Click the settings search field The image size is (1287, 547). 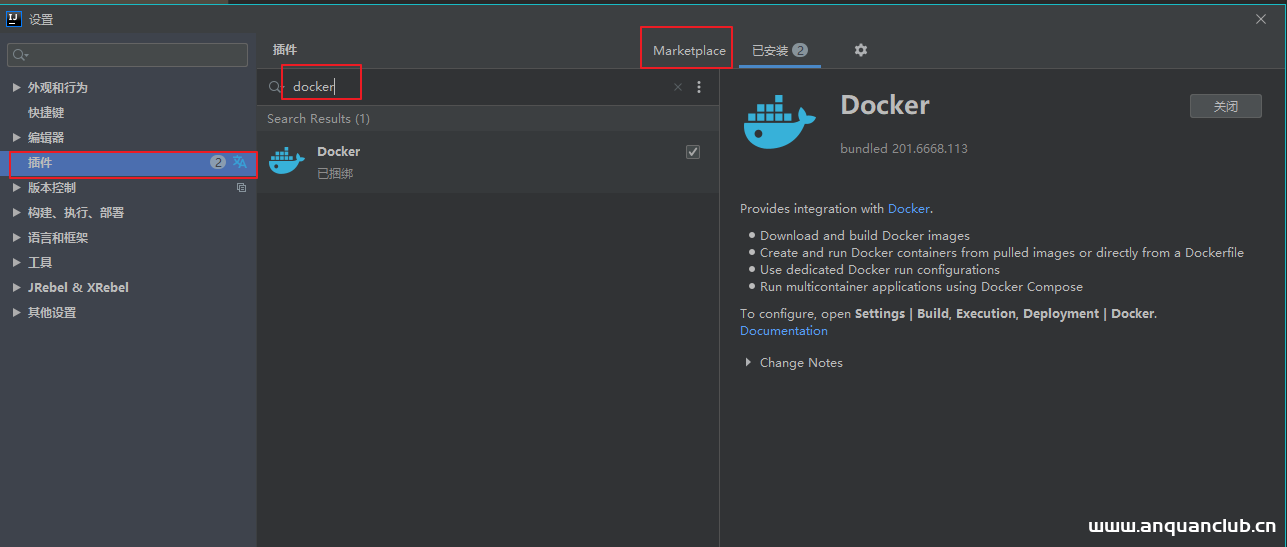tap(127, 55)
